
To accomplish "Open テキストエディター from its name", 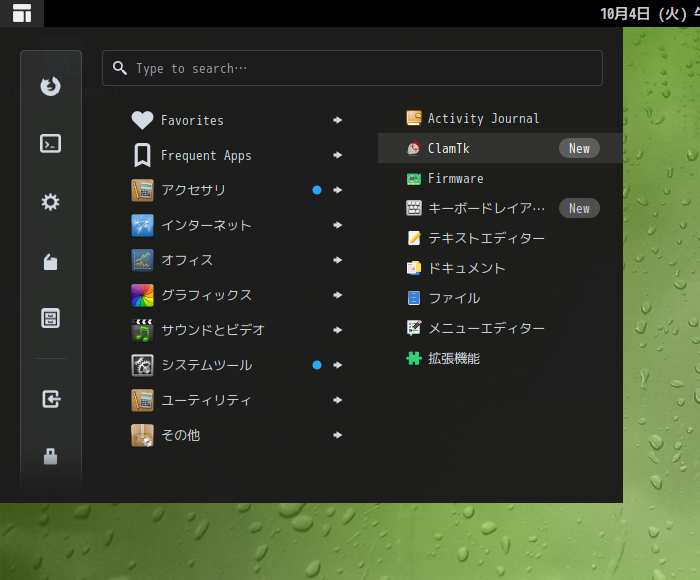I will tap(486, 238).
